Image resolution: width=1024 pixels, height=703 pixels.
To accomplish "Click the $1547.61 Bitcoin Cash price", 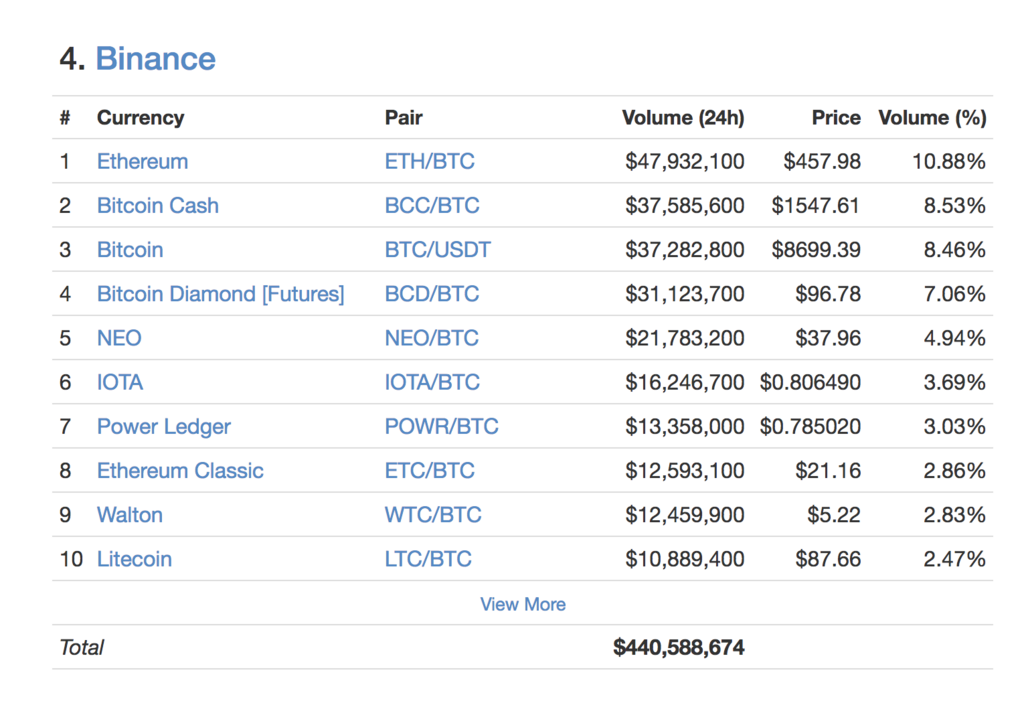I will click(815, 206).
